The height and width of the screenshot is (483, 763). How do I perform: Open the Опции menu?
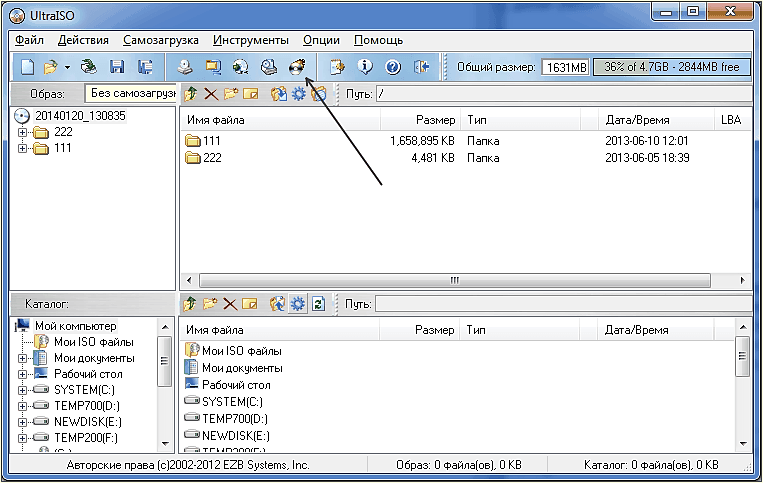[x=321, y=40]
